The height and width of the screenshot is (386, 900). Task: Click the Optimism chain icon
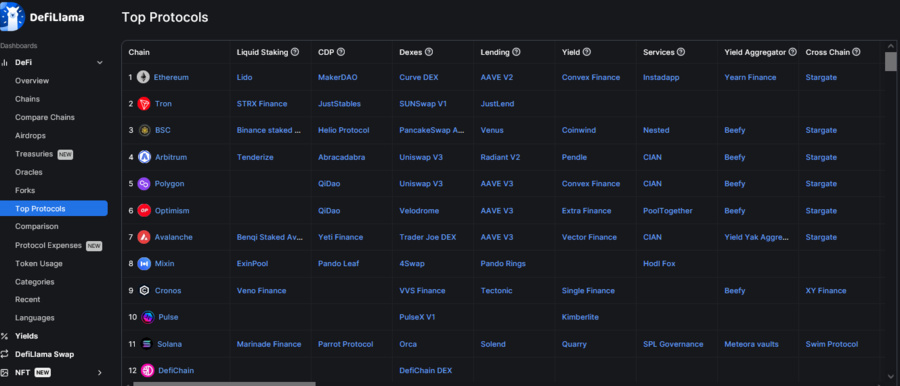coord(144,211)
